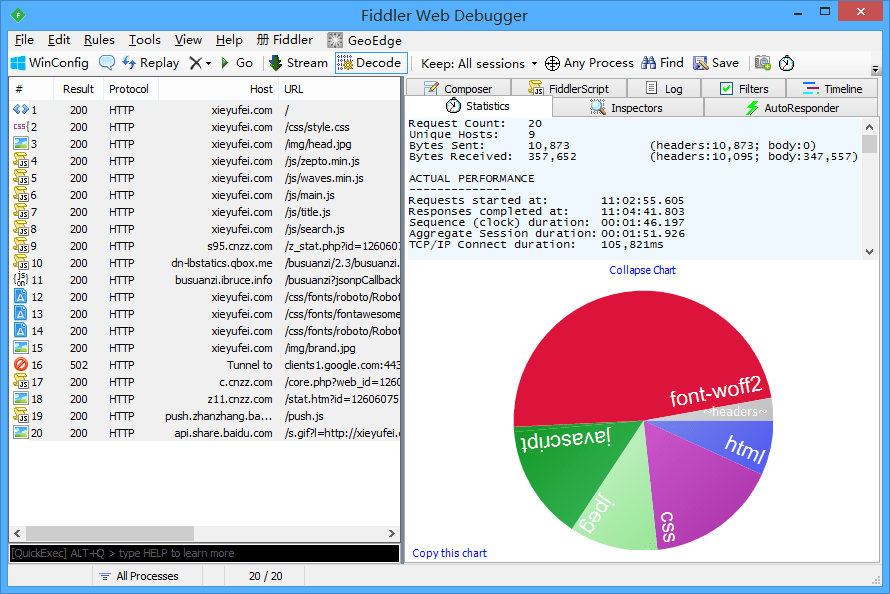Viewport: 890px width, 594px height.
Task: Select session 1 document icon
Action: pyautogui.click(x=21, y=109)
